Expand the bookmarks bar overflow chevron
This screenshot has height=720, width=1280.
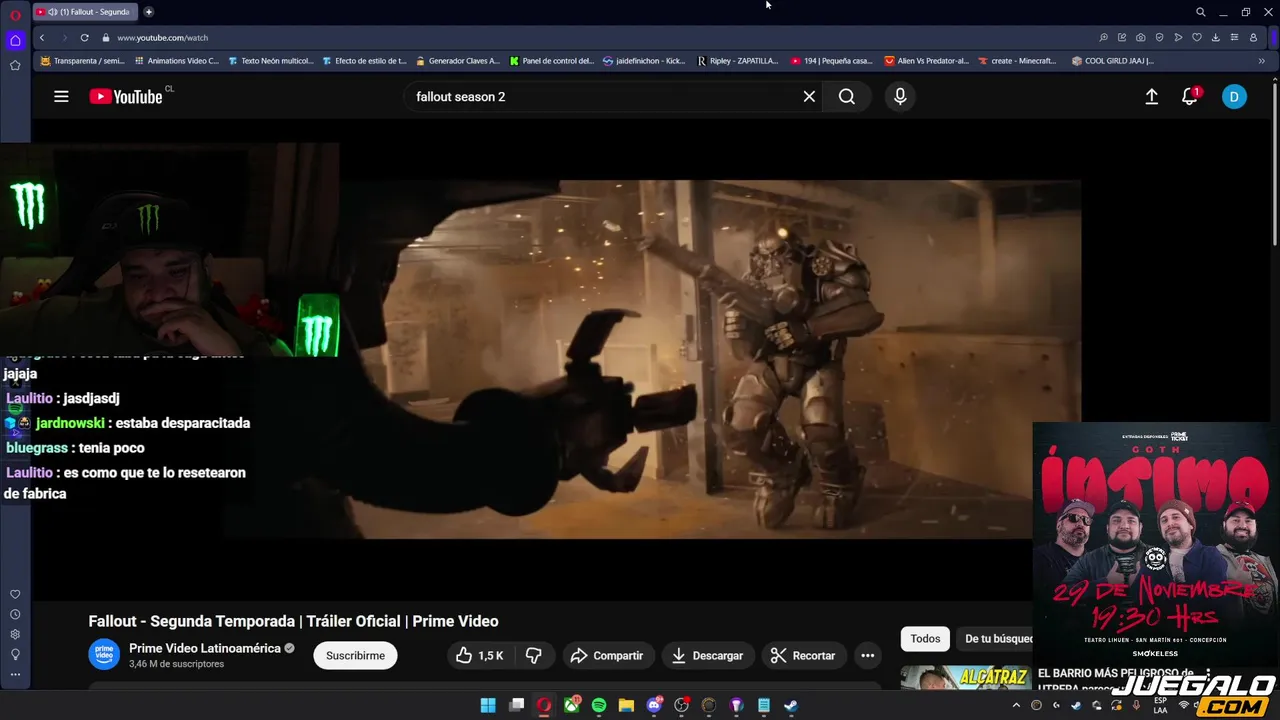point(1261,61)
